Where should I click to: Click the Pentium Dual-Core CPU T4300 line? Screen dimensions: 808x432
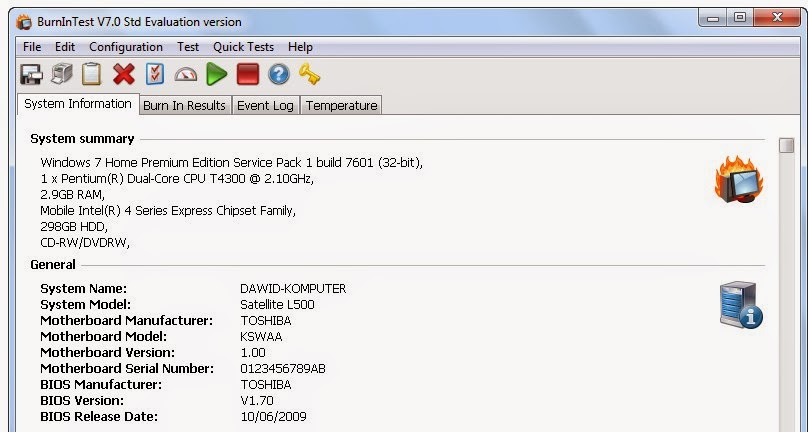177,178
